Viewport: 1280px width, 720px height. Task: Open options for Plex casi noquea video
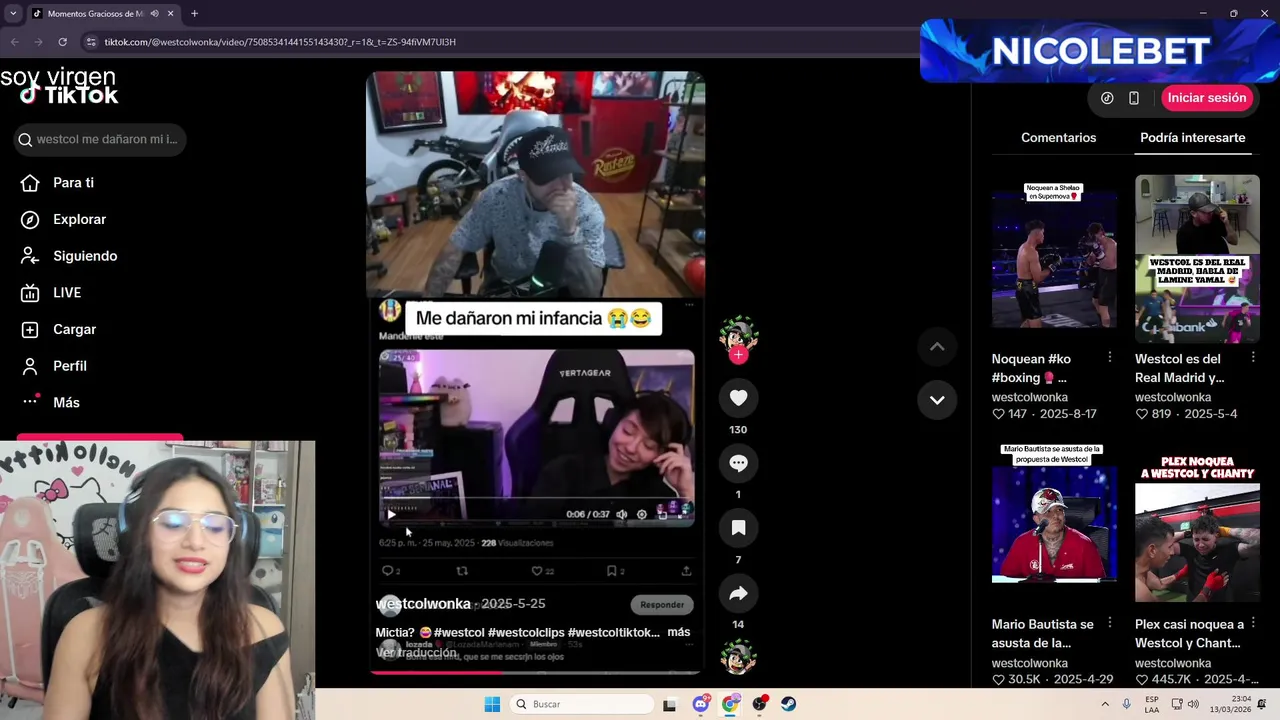[x=1253, y=623]
